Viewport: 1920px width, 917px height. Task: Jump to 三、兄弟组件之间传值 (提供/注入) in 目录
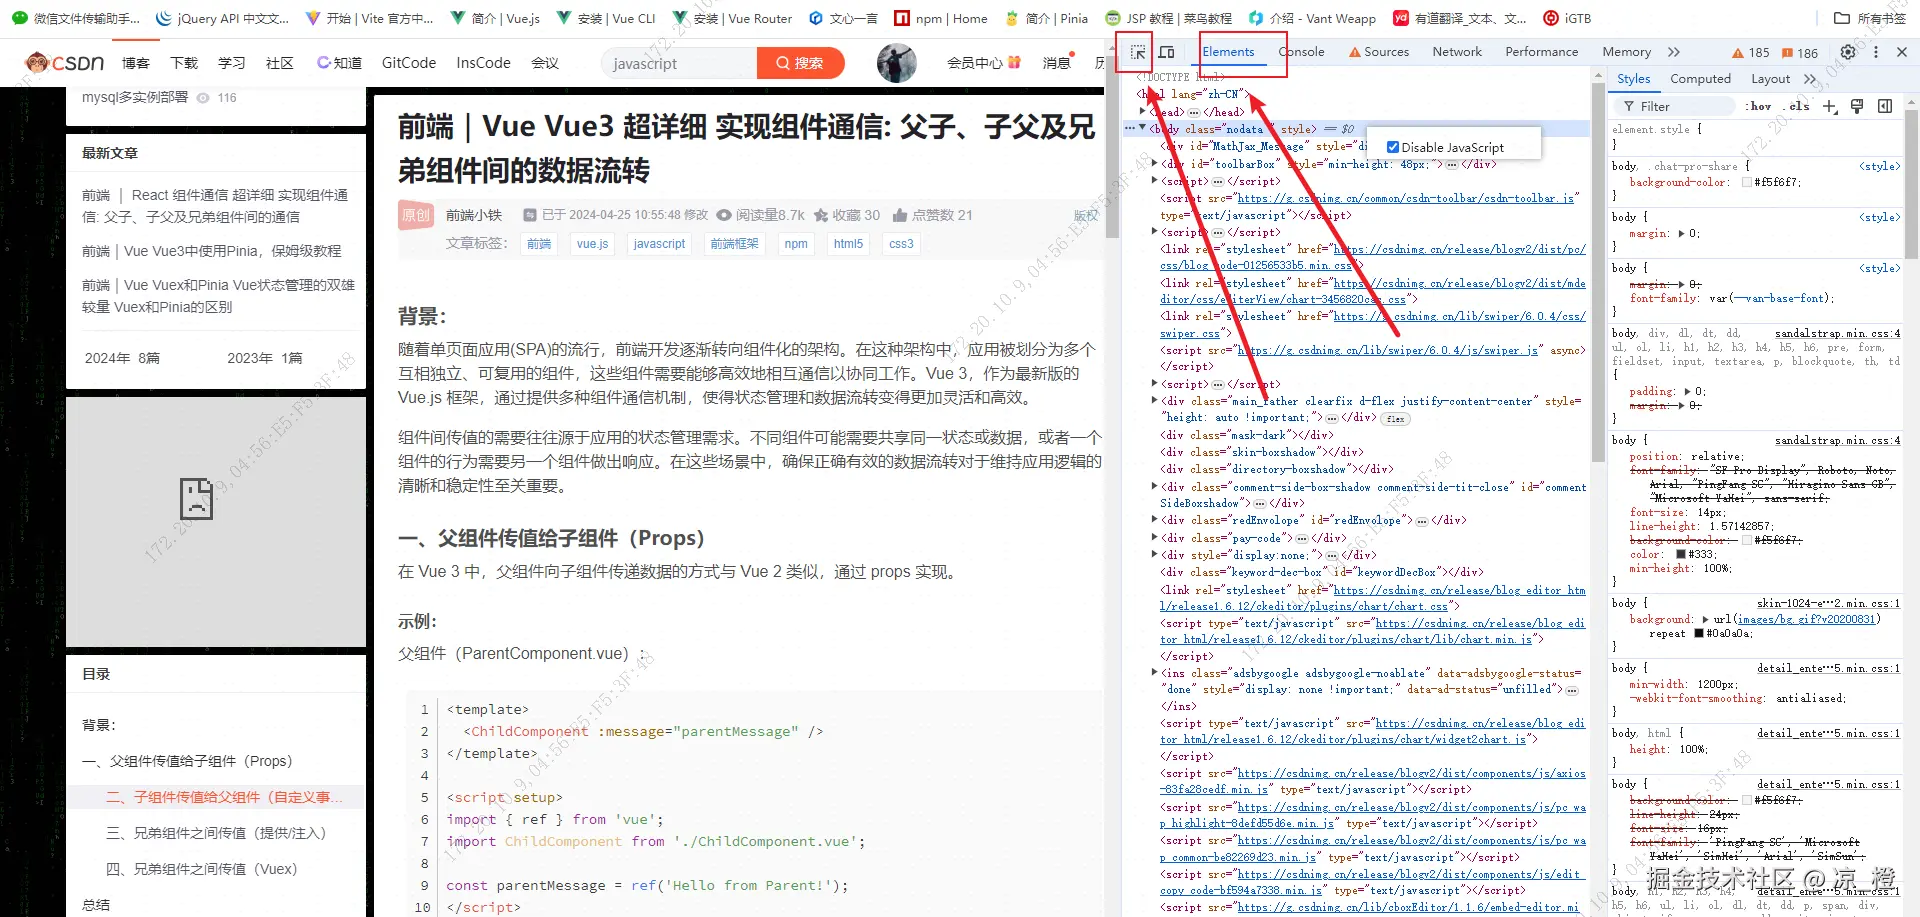tap(216, 833)
